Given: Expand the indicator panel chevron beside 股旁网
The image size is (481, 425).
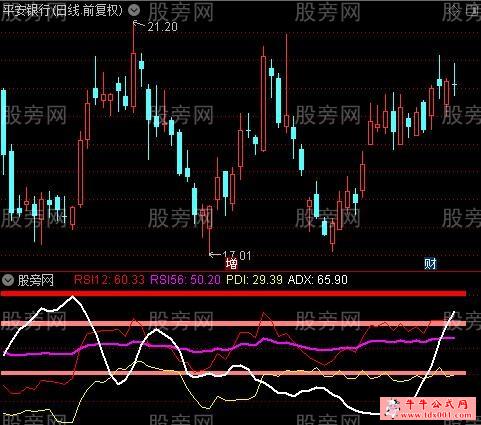Looking at the screenshot, I should click(8, 280).
